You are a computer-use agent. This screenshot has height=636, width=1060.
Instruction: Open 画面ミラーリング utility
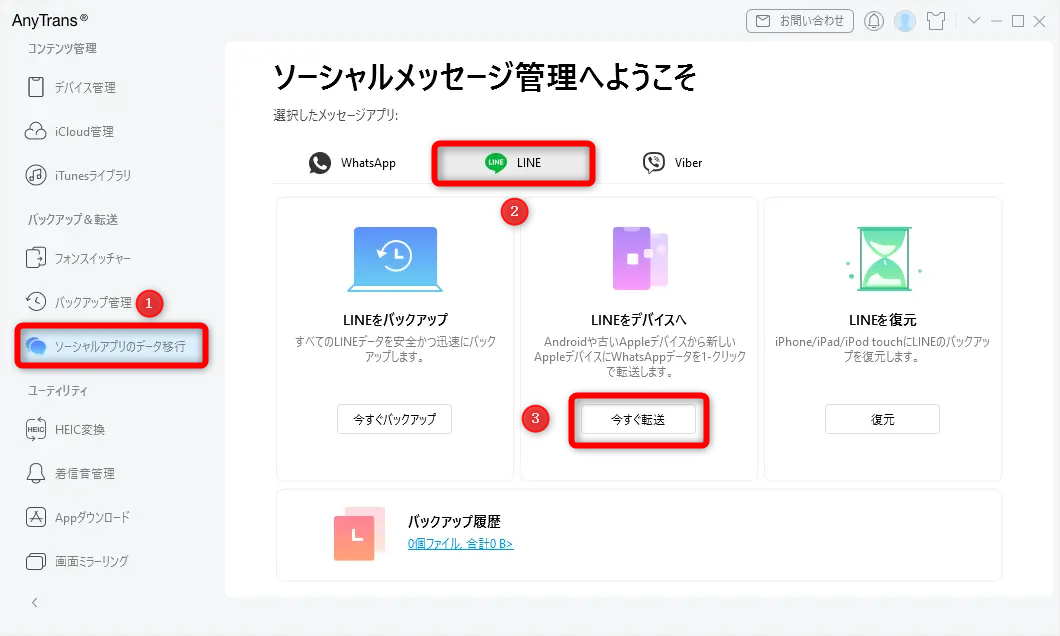[x=91, y=561]
